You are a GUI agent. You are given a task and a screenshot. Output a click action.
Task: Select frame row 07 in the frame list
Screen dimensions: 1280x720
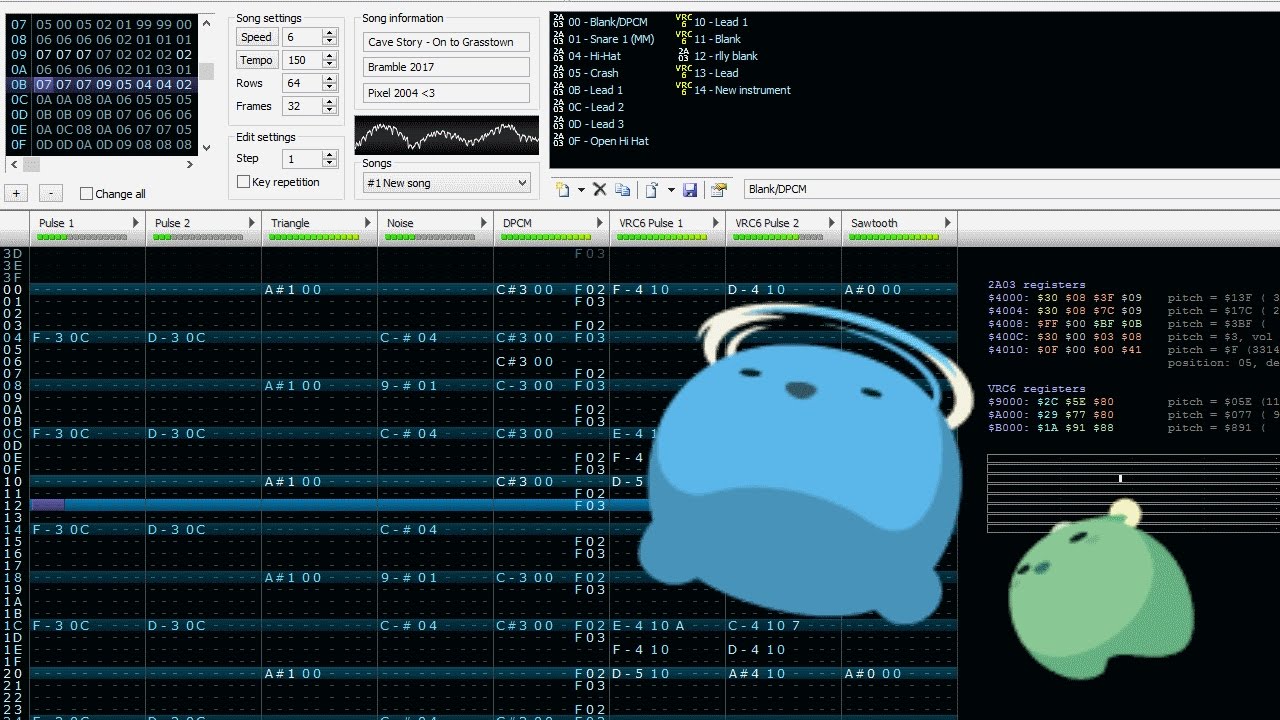tap(102, 25)
